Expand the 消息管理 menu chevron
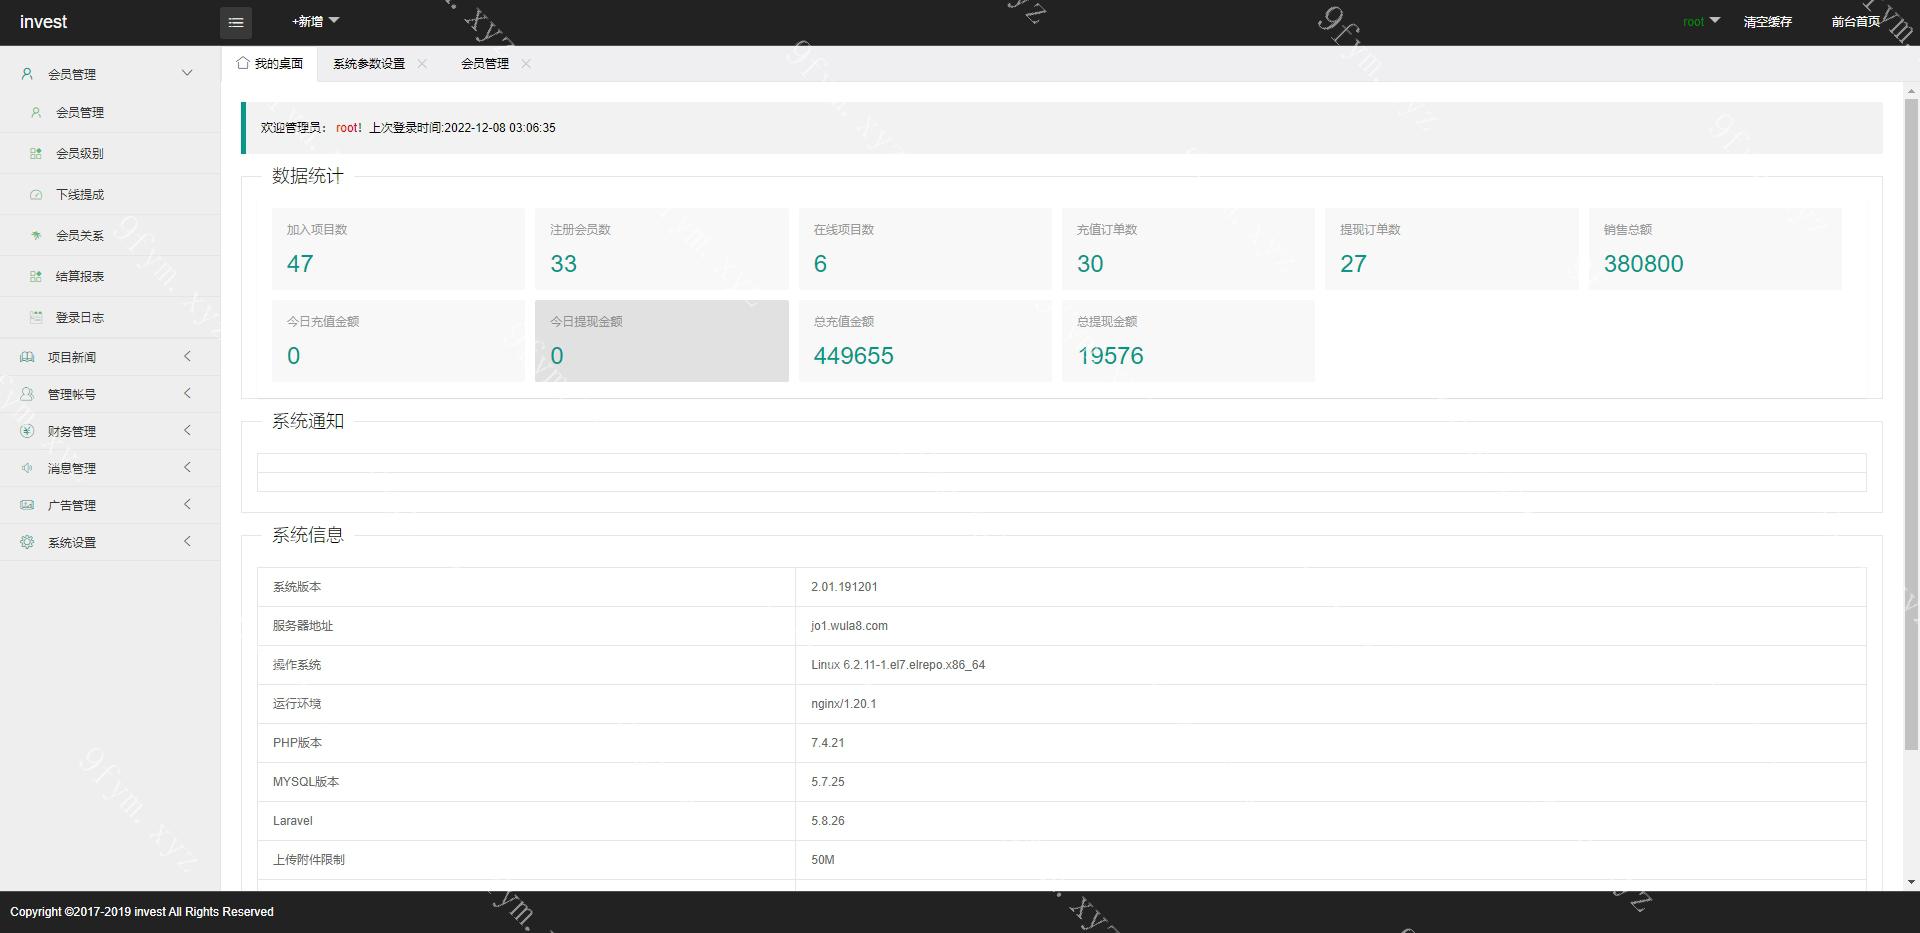 coord(187,468)
